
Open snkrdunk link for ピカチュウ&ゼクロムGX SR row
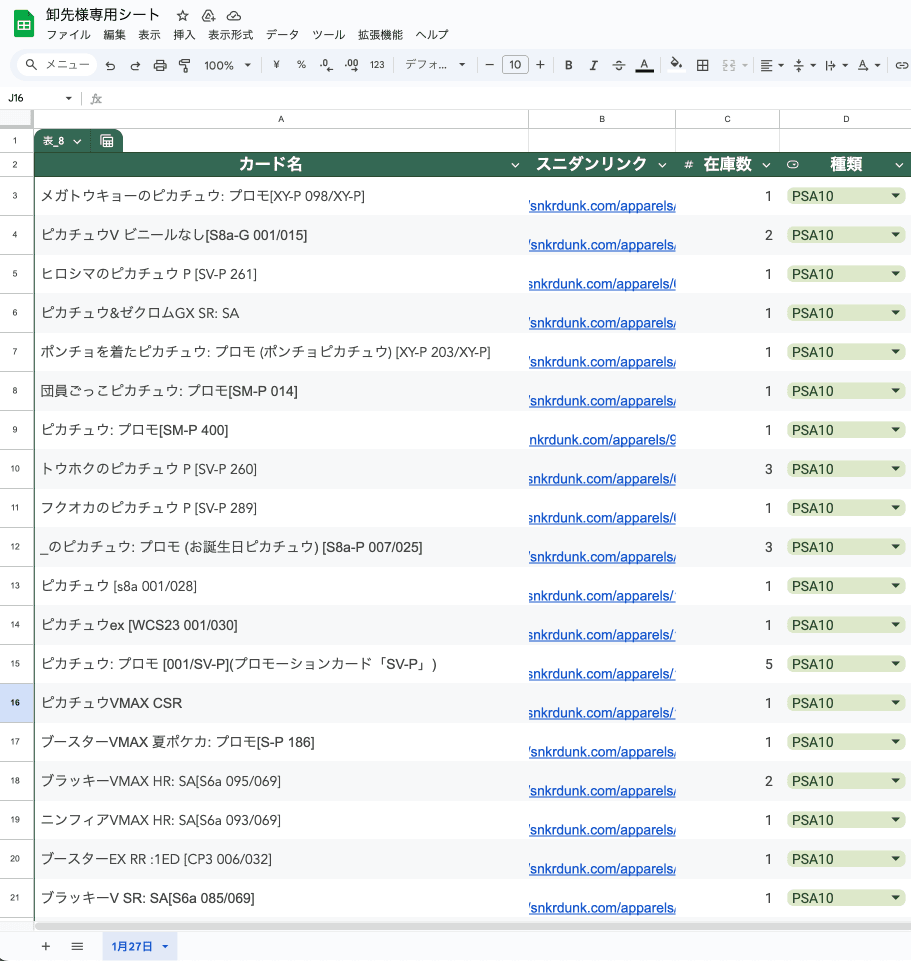tap(602, 323)
